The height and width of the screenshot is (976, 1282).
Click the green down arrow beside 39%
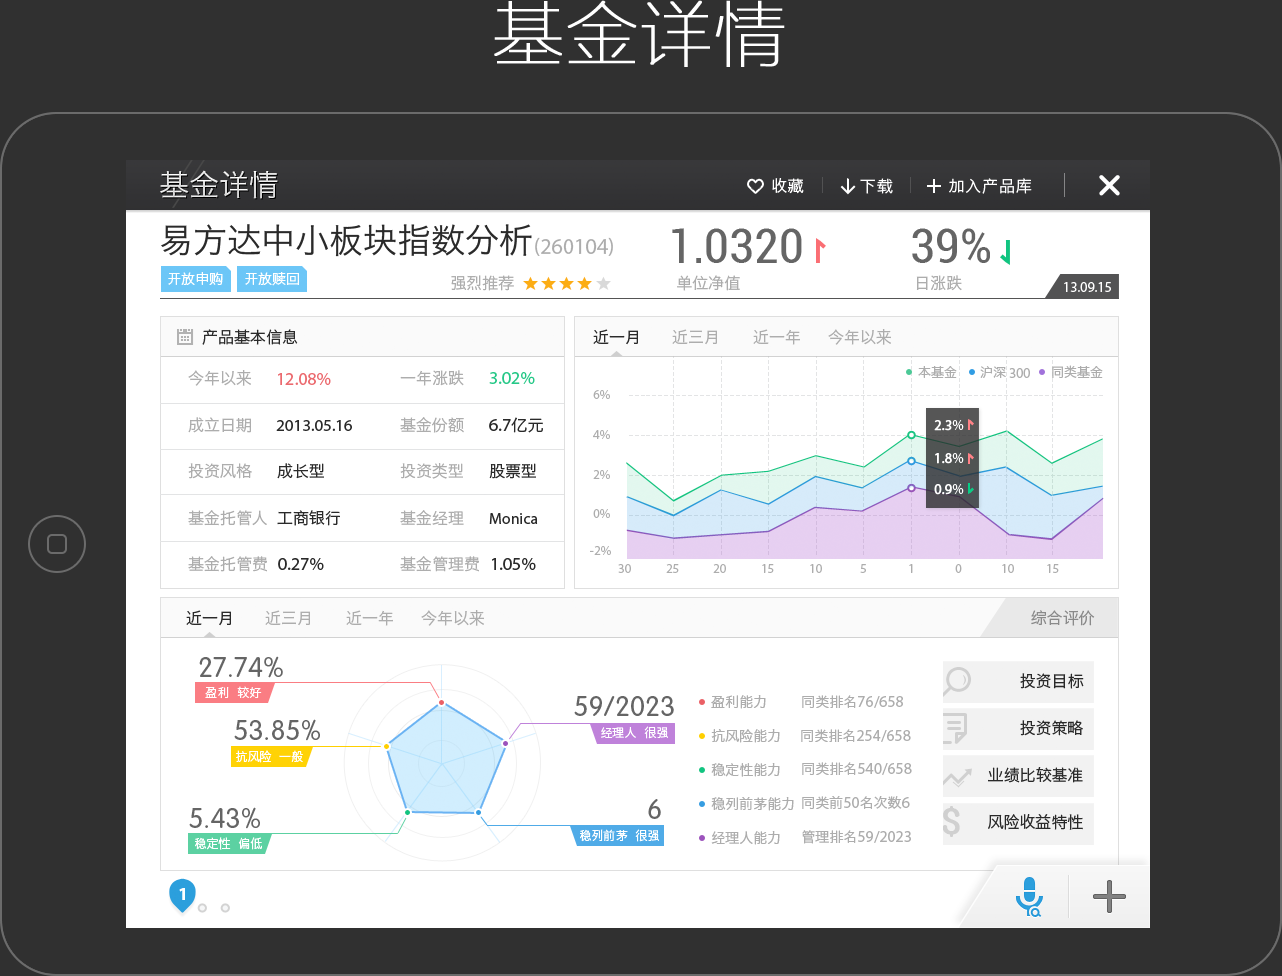click(1006, 252)
